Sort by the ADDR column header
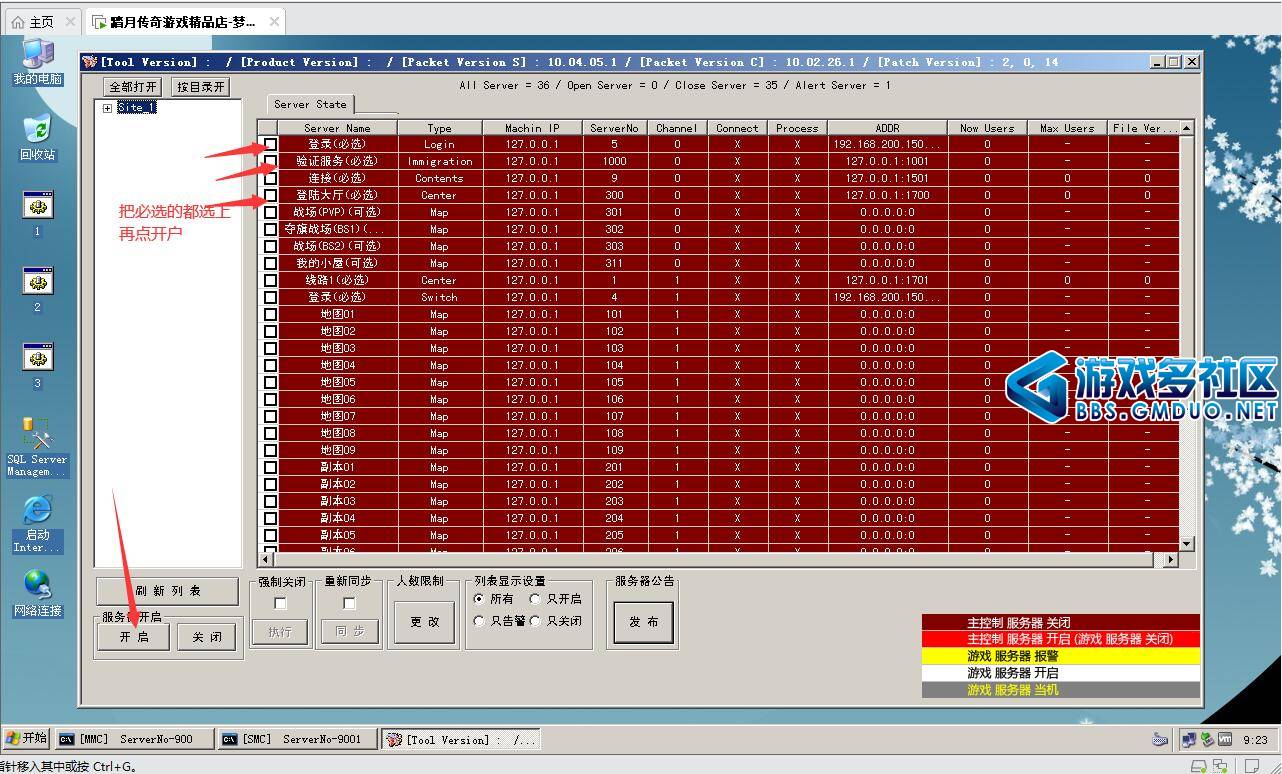 click(887, 128)
